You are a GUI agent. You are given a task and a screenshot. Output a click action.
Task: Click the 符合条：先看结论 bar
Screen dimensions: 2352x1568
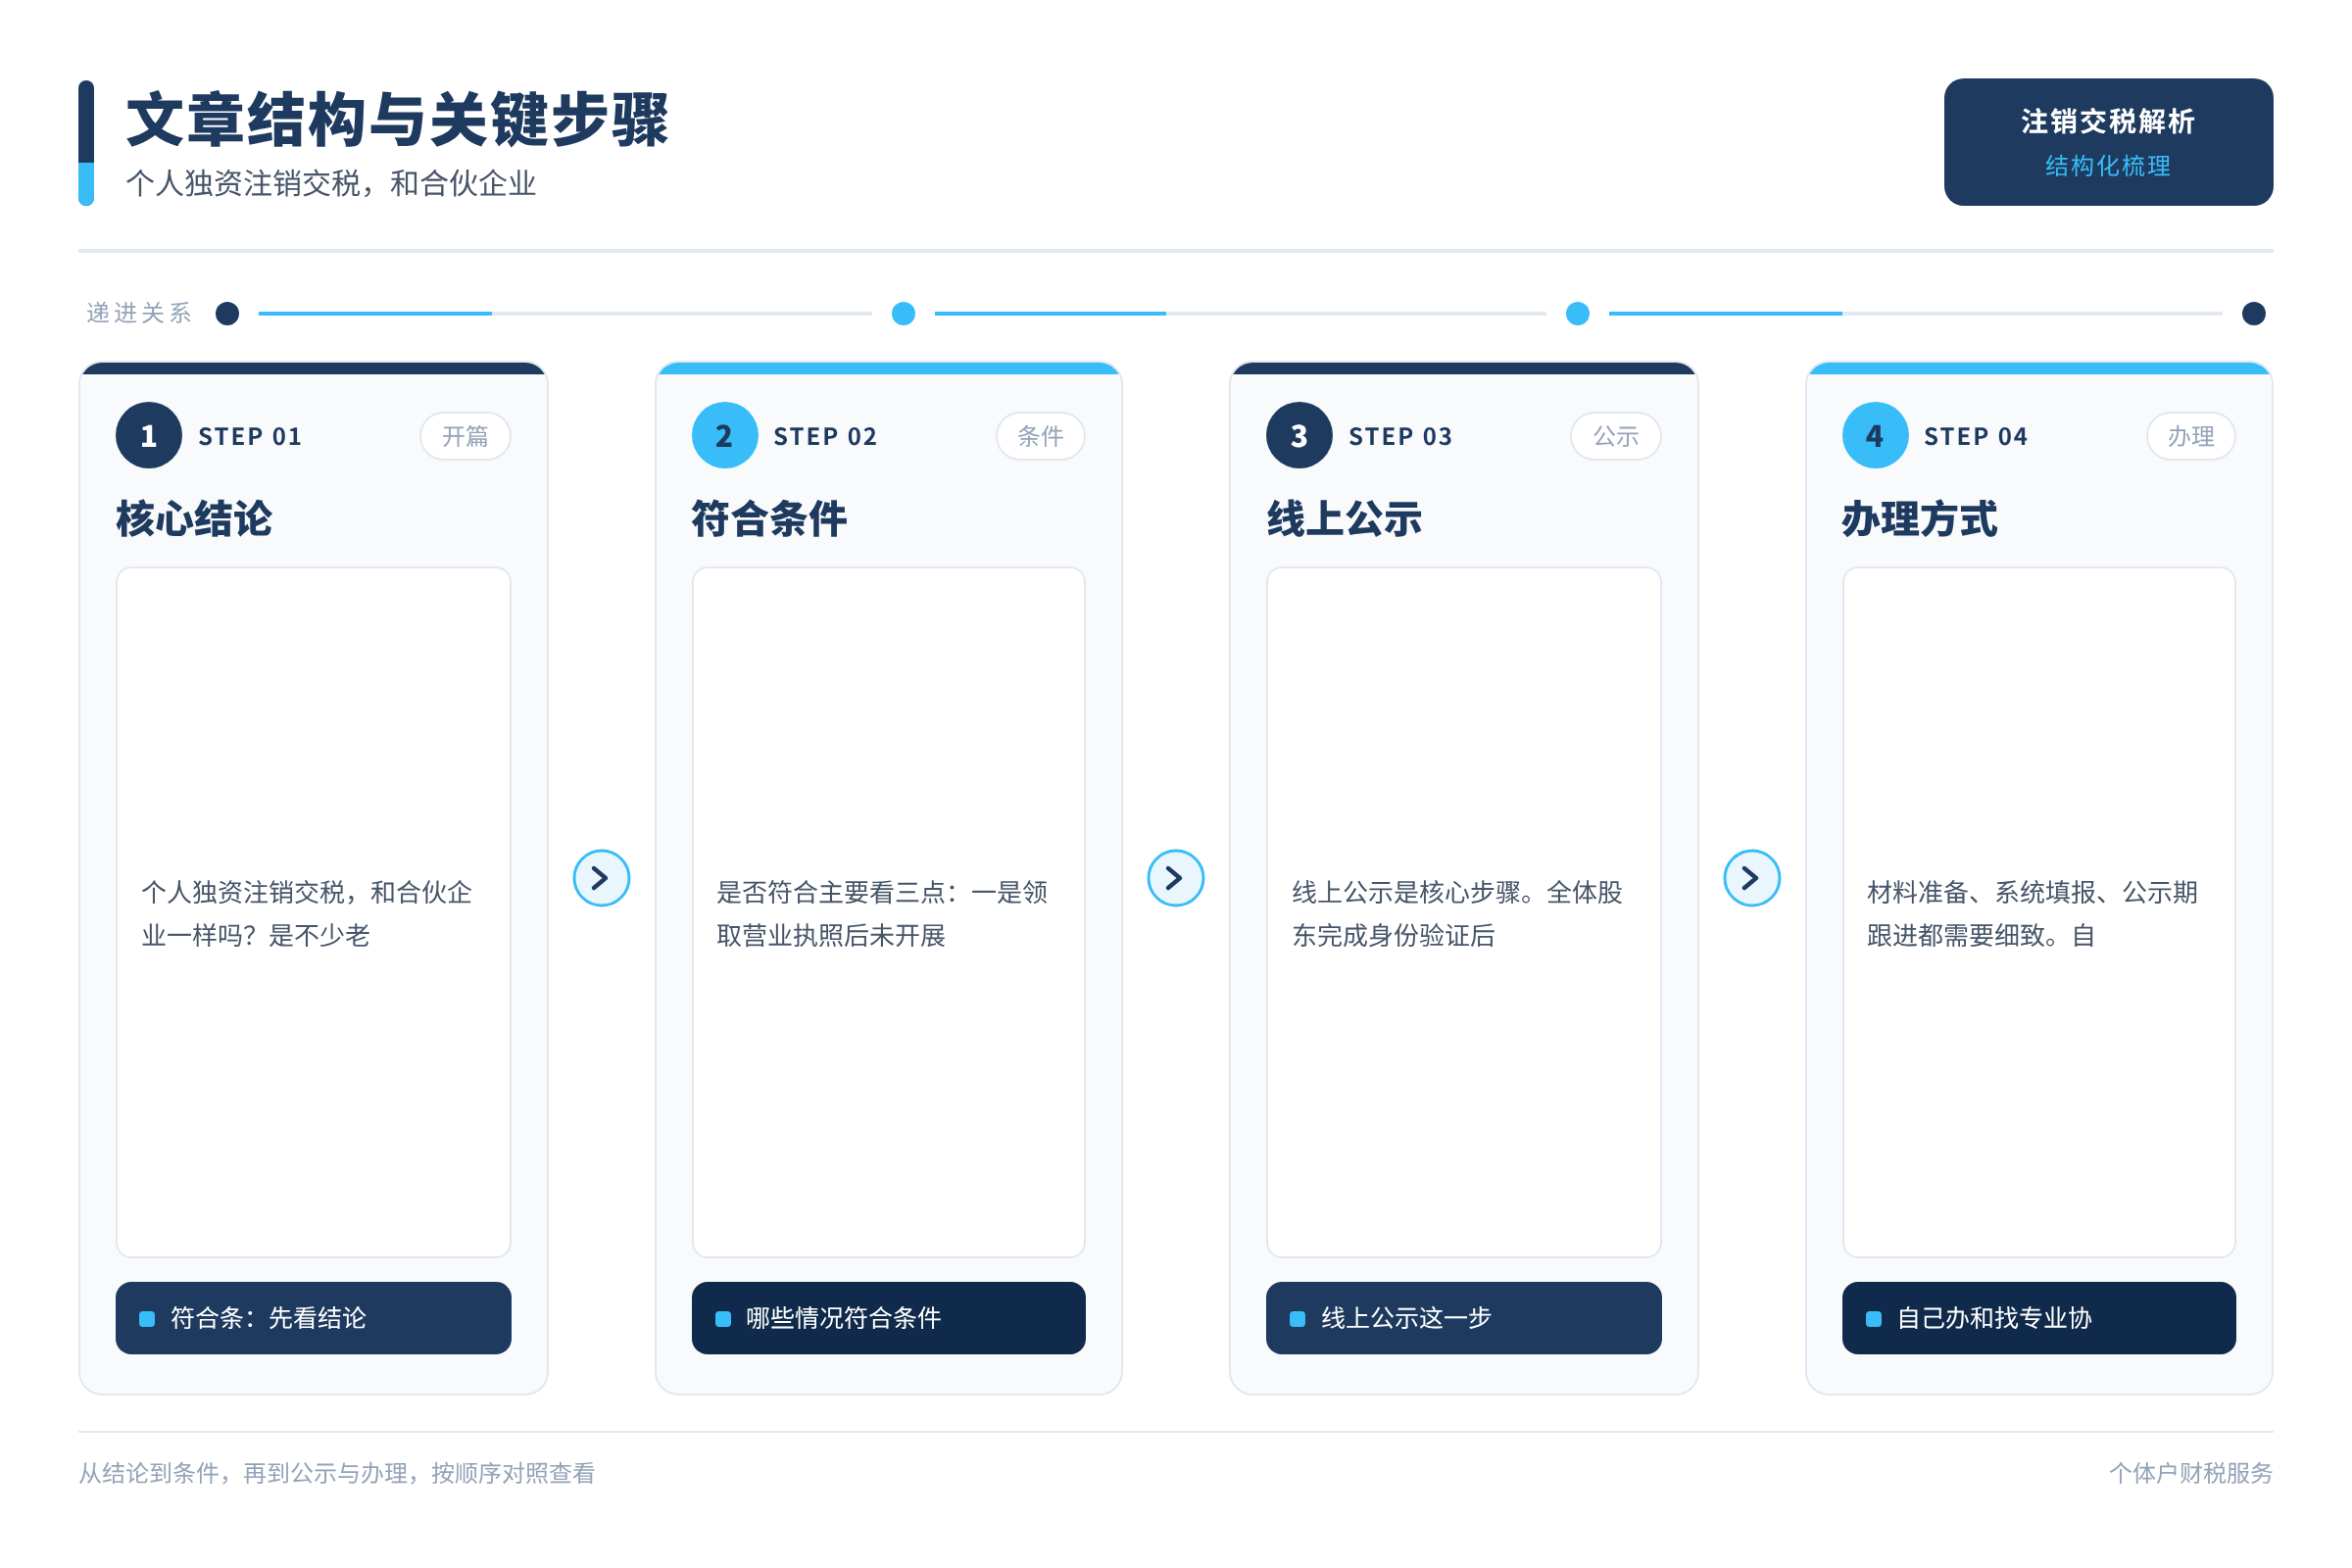click(x=313, y=1318)
